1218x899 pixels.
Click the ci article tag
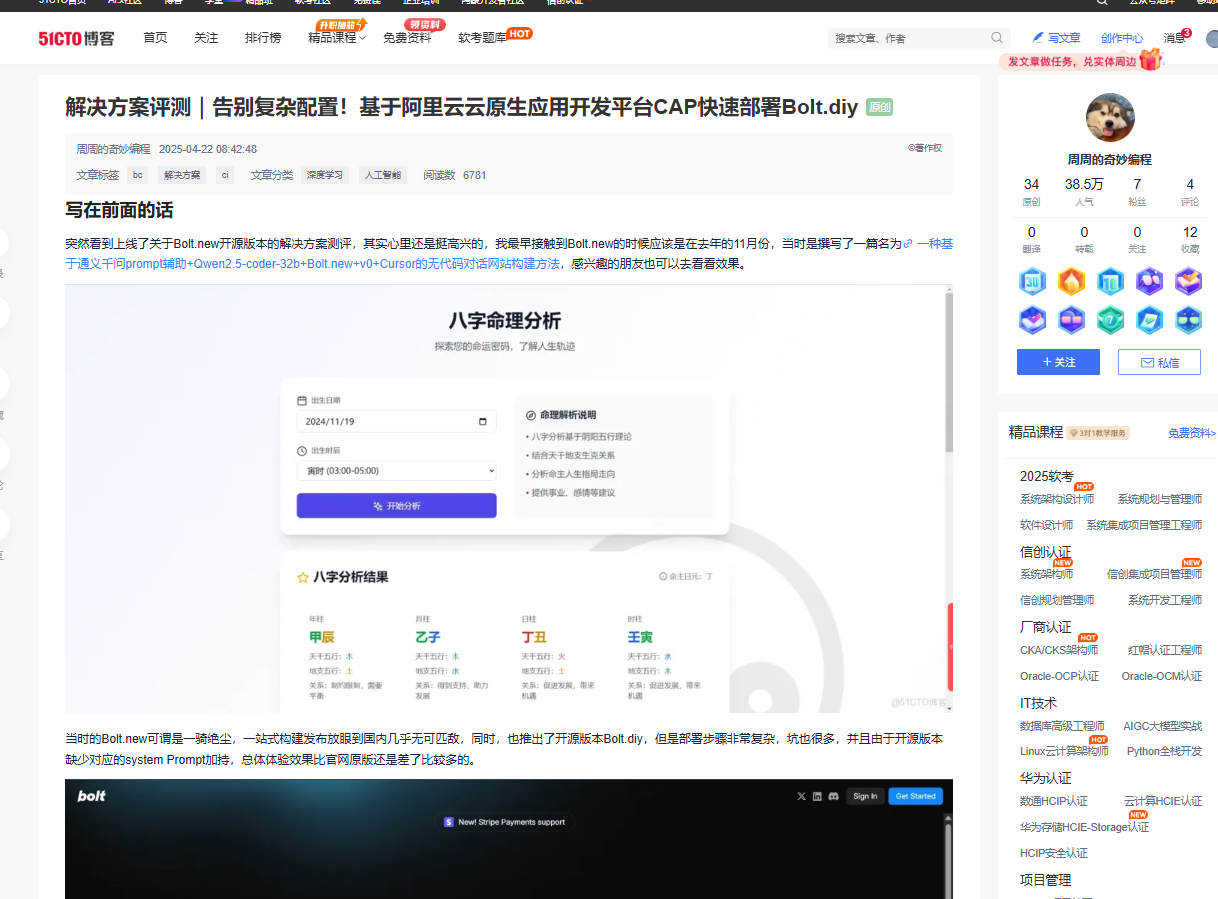point(225,175)
